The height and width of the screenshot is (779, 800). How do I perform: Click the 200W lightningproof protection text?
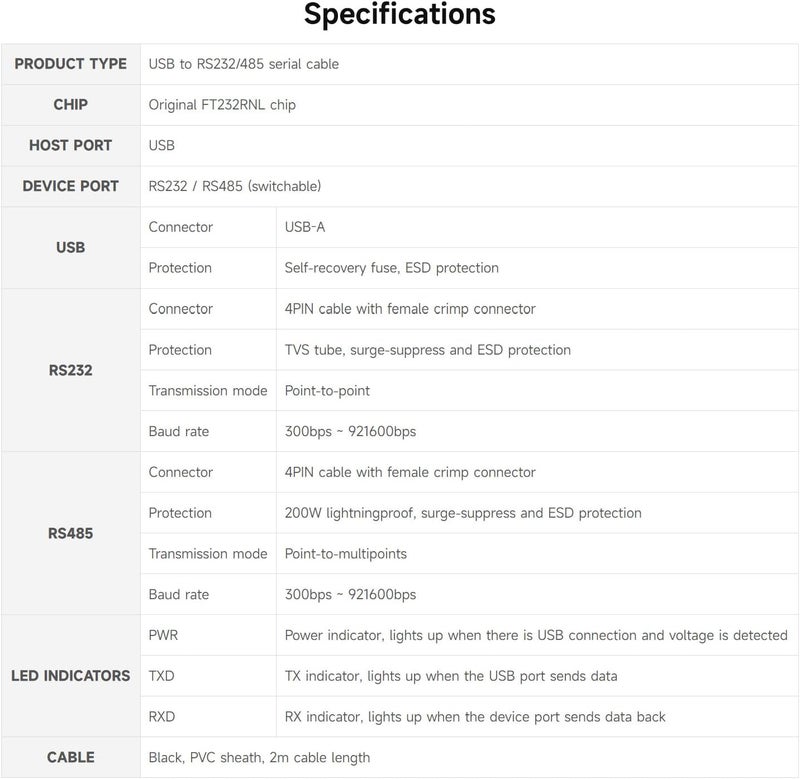tap(463, 513)
